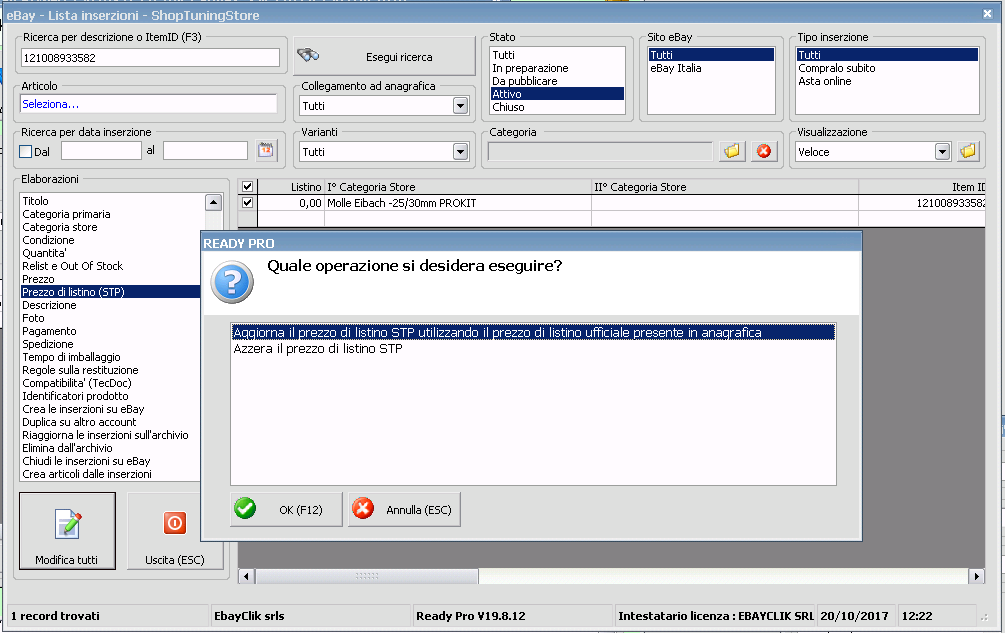Screen dimensions: 1005x633
Task: Select Compatibilita' (TecDoc)
Action: (77, 383)
